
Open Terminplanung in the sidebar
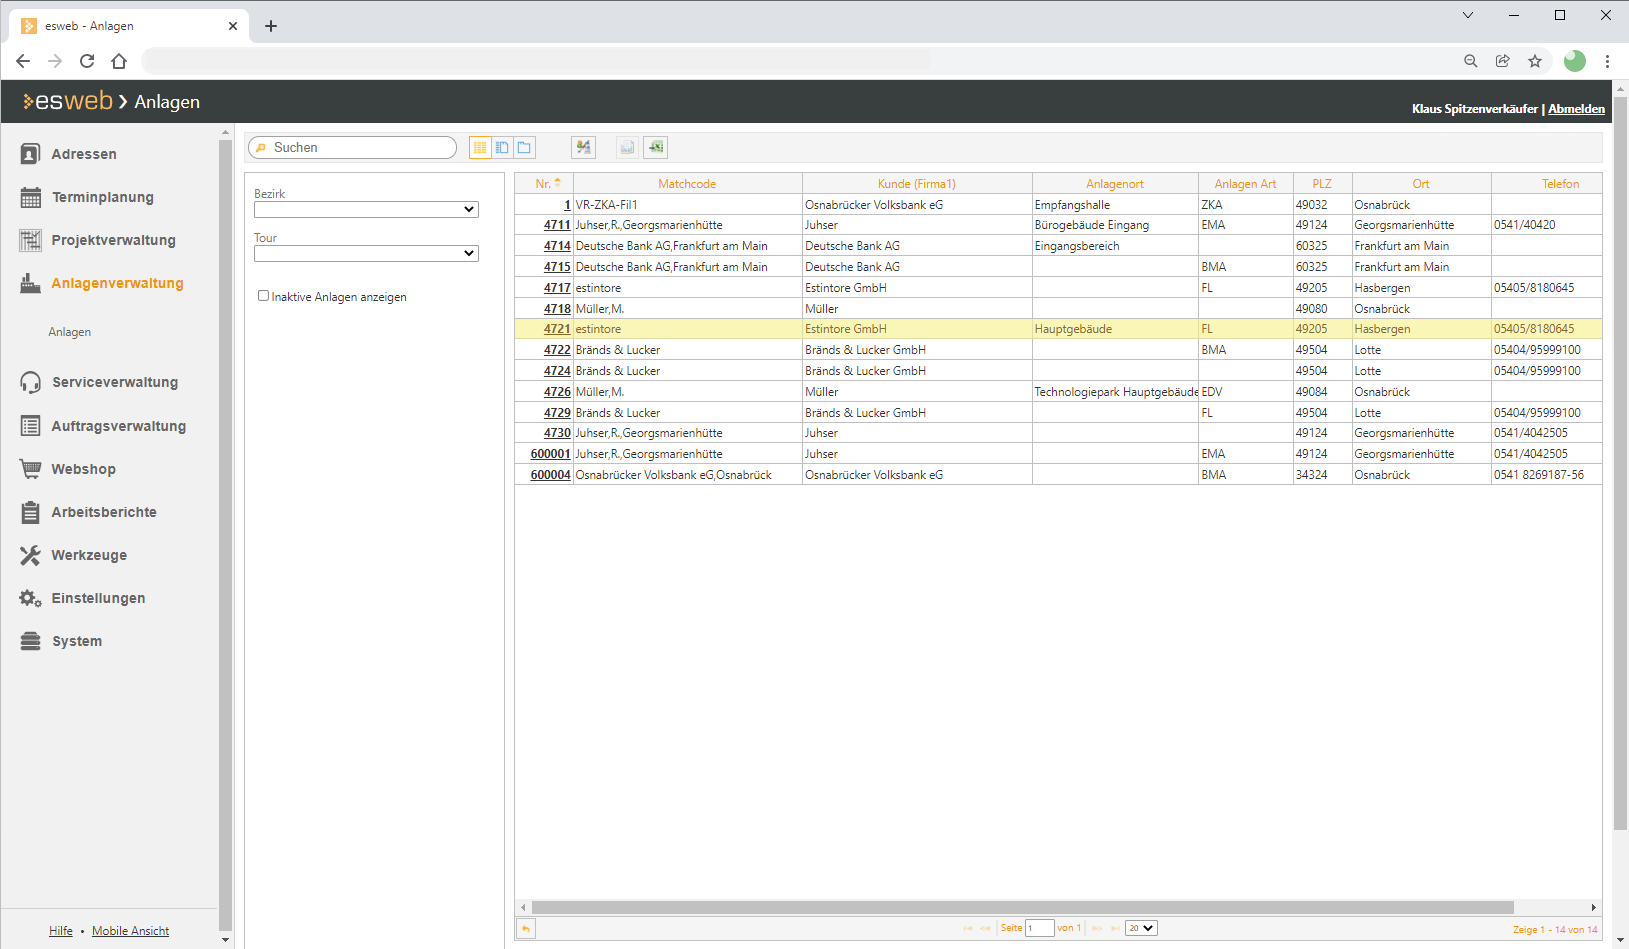(x=103, y=197)
